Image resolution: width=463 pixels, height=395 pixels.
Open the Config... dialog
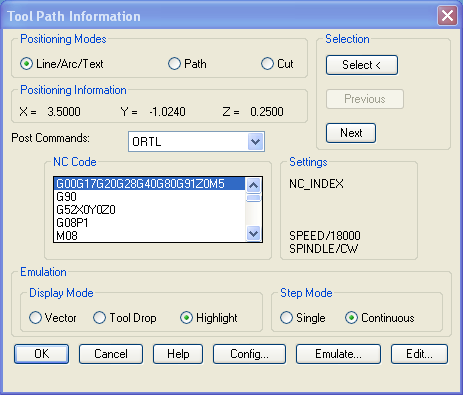249,354
